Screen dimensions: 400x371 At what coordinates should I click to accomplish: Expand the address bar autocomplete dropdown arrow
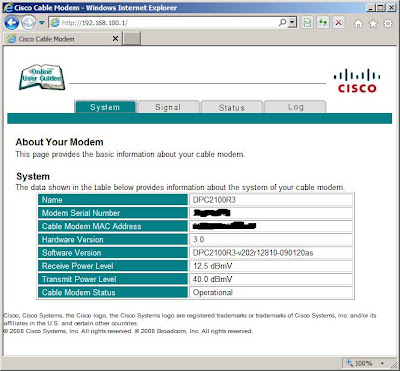293,23
